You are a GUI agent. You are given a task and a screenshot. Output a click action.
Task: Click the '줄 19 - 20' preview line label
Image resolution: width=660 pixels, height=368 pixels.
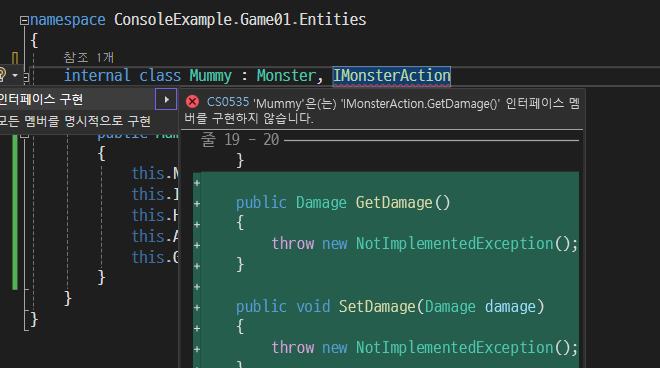click(x=240, y=139)
